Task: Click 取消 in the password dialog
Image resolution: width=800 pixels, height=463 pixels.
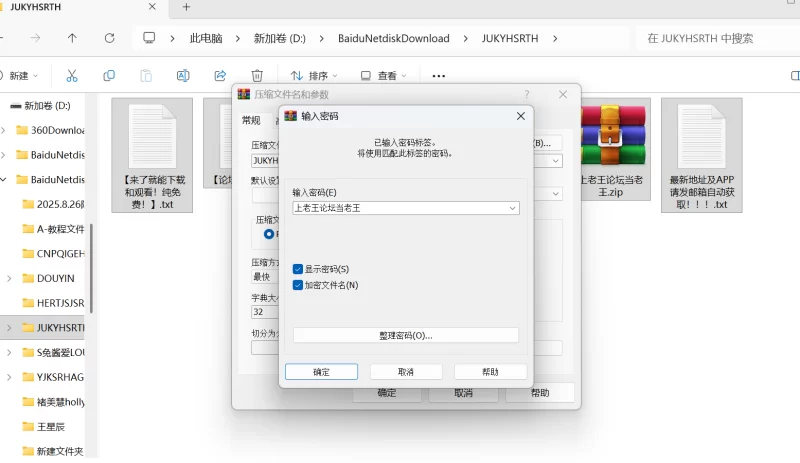Action: [x=406, y=371]
